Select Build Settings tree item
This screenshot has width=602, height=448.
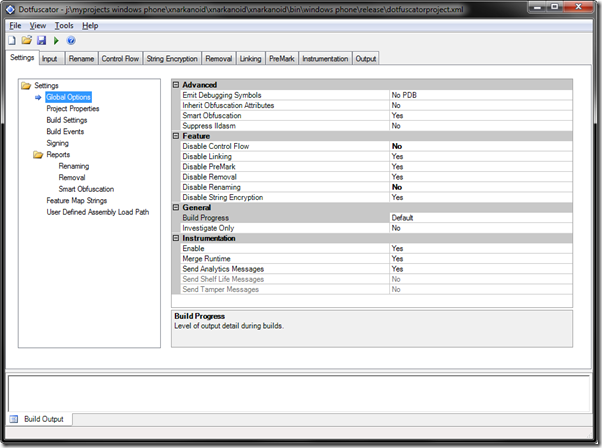click(67, 120)
